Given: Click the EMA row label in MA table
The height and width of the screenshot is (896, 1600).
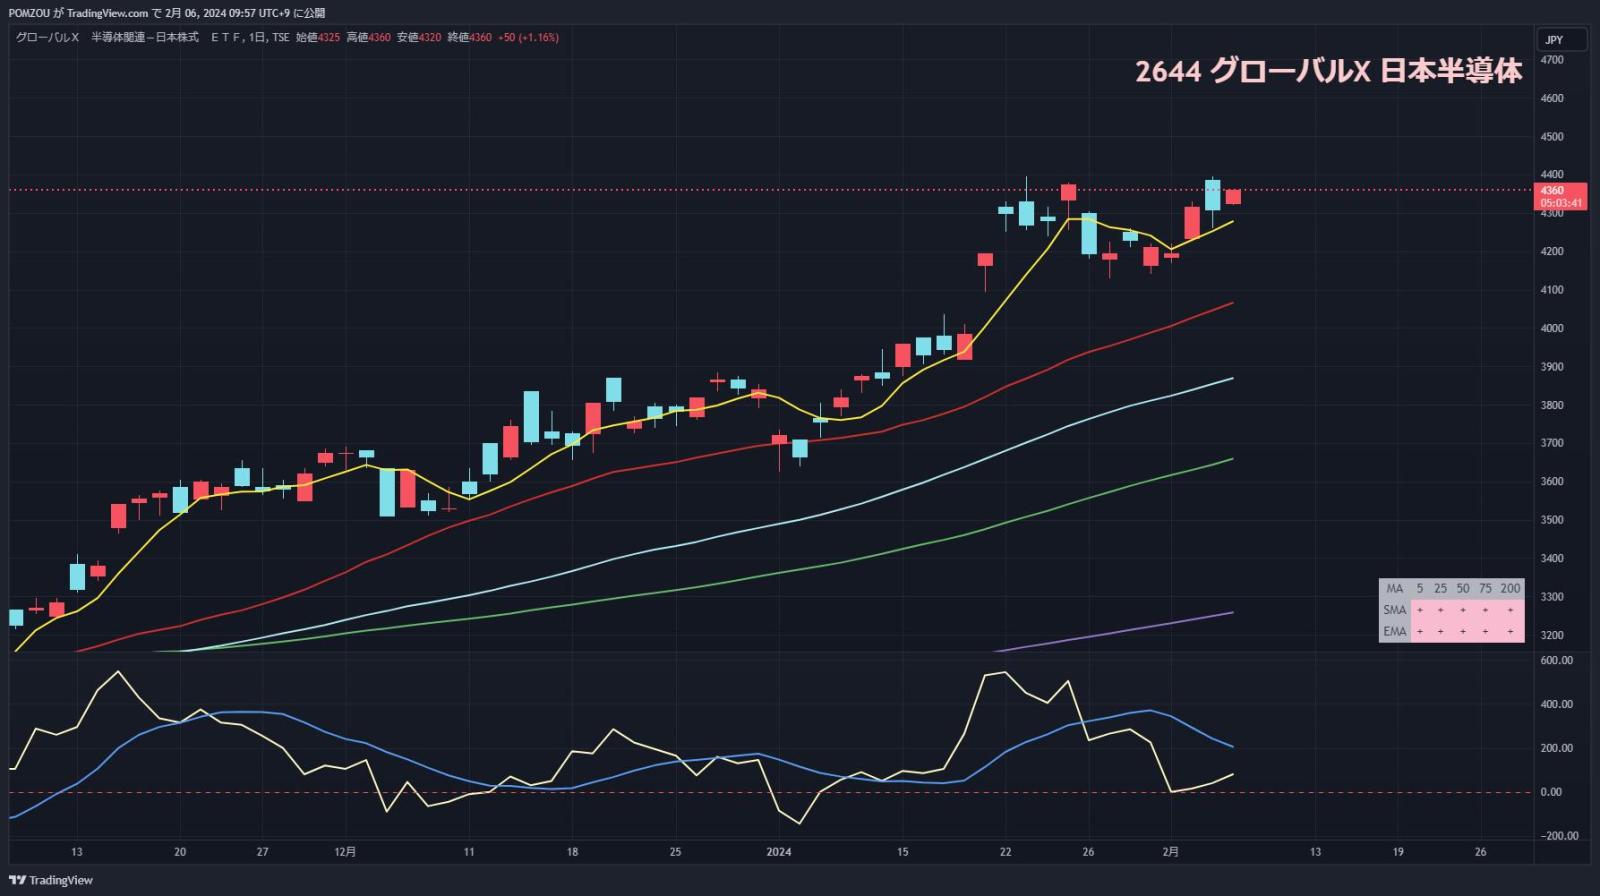Looking at the screenshot, I should pyautogui.click(x=1394, y=632).
